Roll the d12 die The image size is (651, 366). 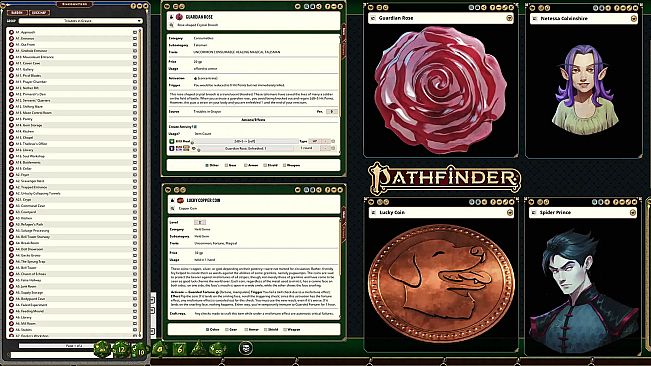(121, 349)
